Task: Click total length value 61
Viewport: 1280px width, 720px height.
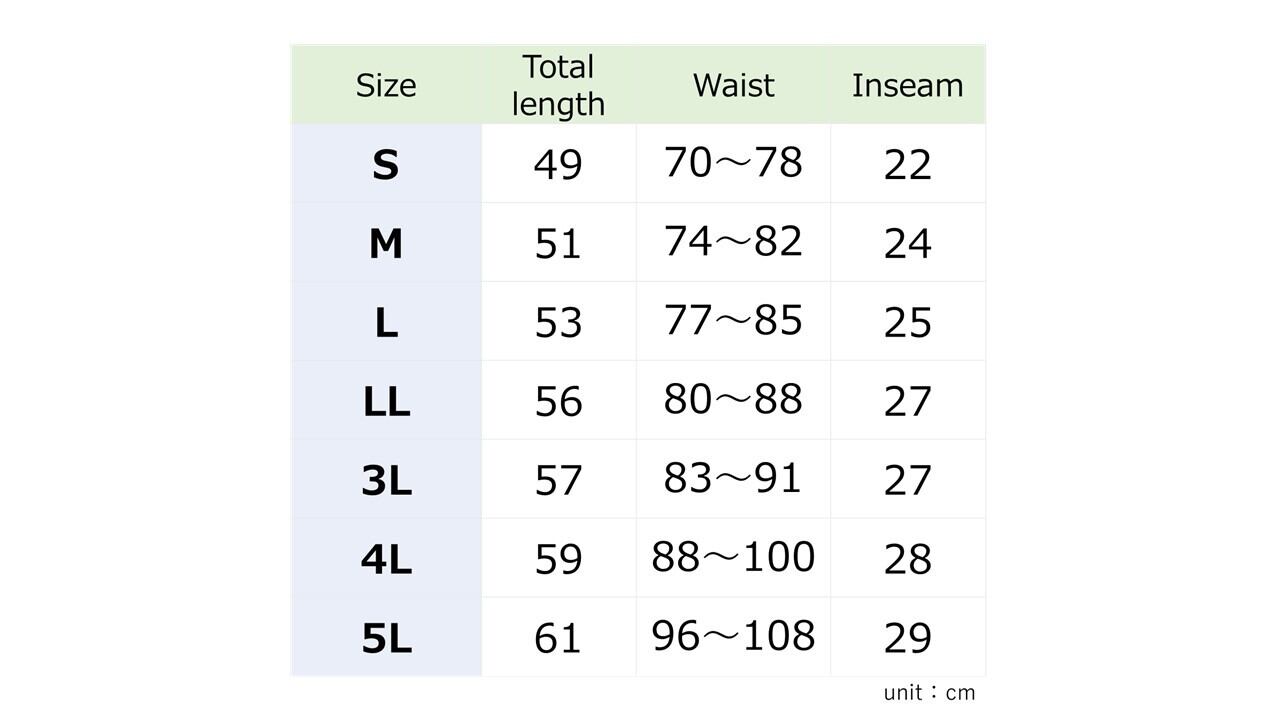Action: pos(558,637)
